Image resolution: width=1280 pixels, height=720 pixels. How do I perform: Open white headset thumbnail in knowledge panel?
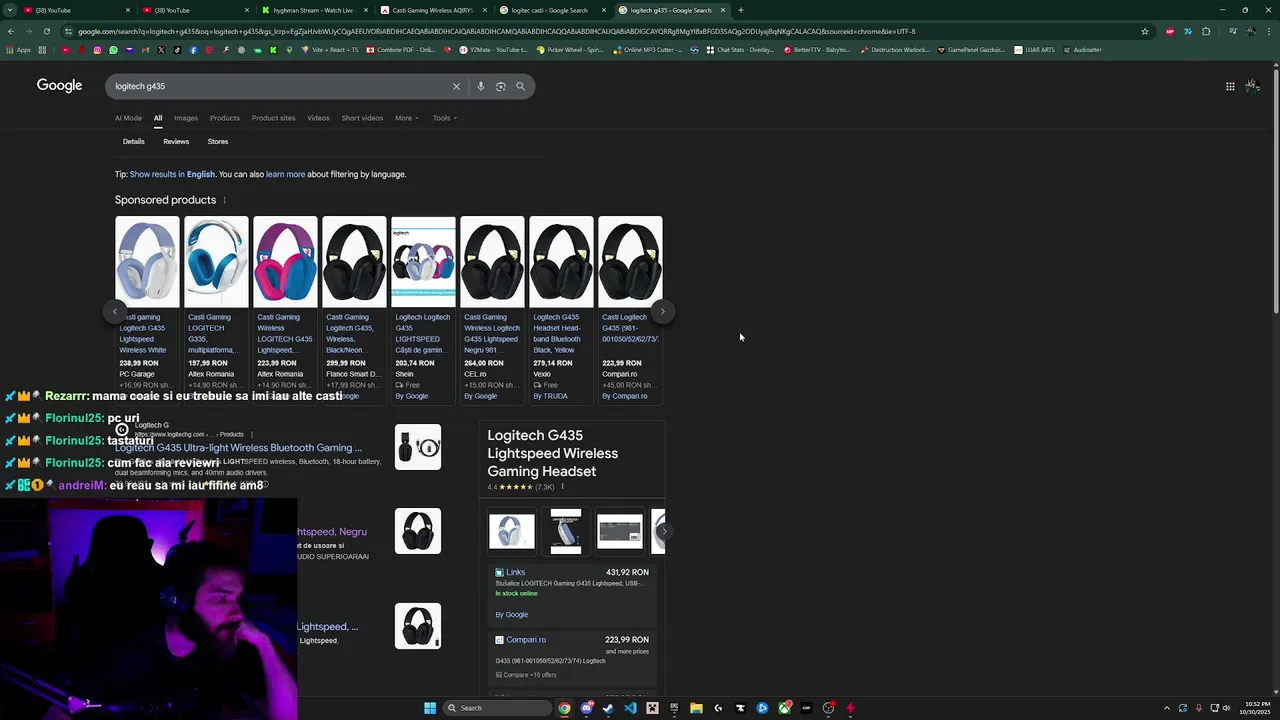tap(511, 531)
